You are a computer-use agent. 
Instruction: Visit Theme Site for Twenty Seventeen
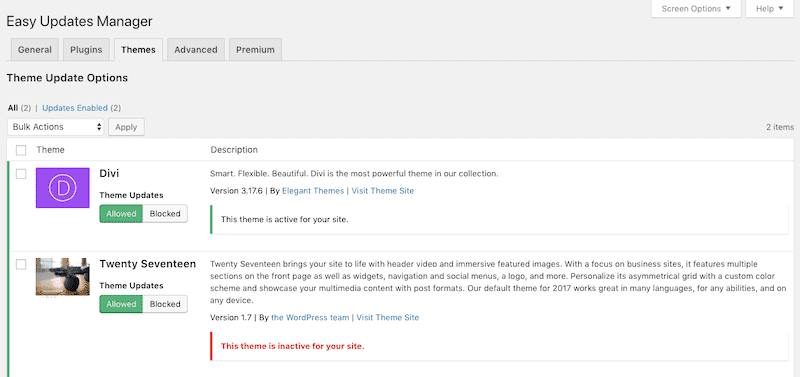coord(388,317)
